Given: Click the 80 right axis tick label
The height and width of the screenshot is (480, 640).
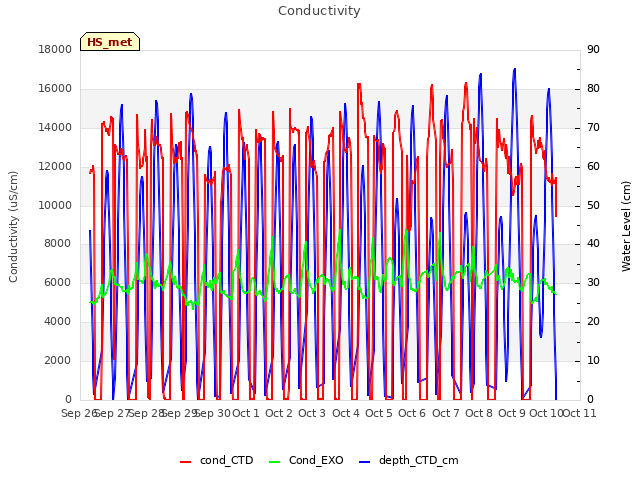Looking at the screenshot, I should click(x=593, y=89).
